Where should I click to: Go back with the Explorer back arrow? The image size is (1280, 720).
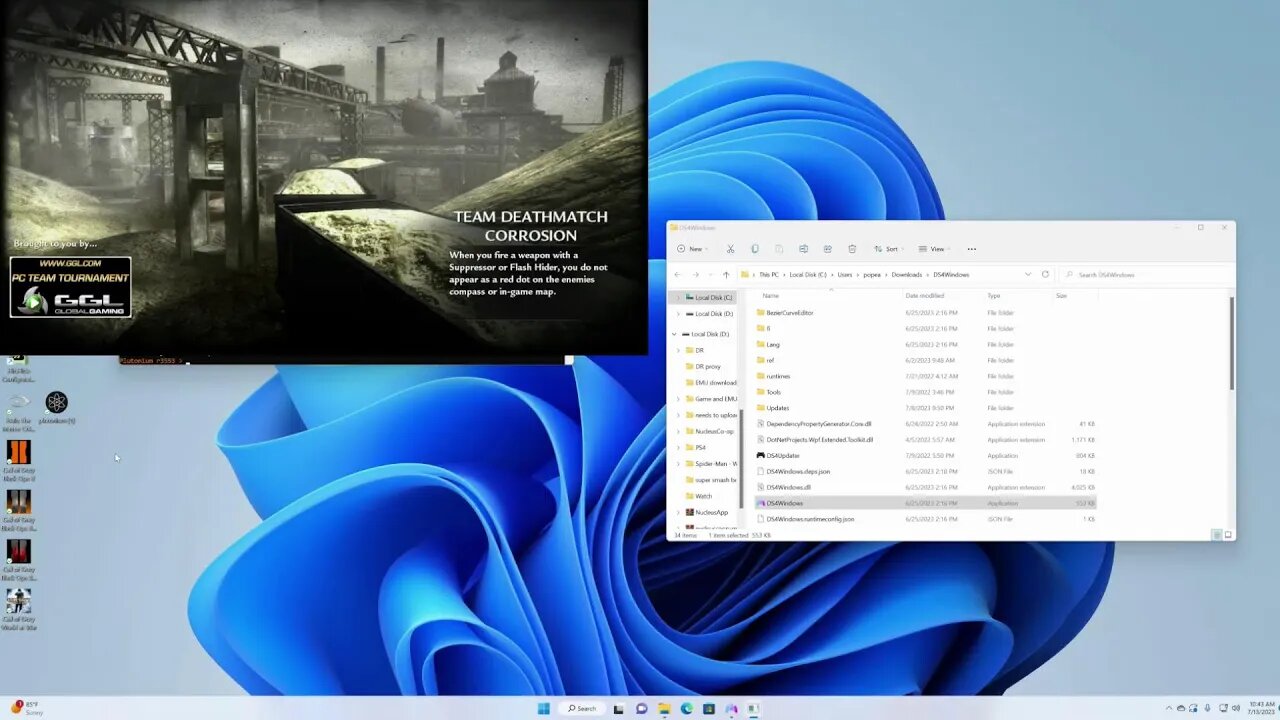(x=678, y=274)
